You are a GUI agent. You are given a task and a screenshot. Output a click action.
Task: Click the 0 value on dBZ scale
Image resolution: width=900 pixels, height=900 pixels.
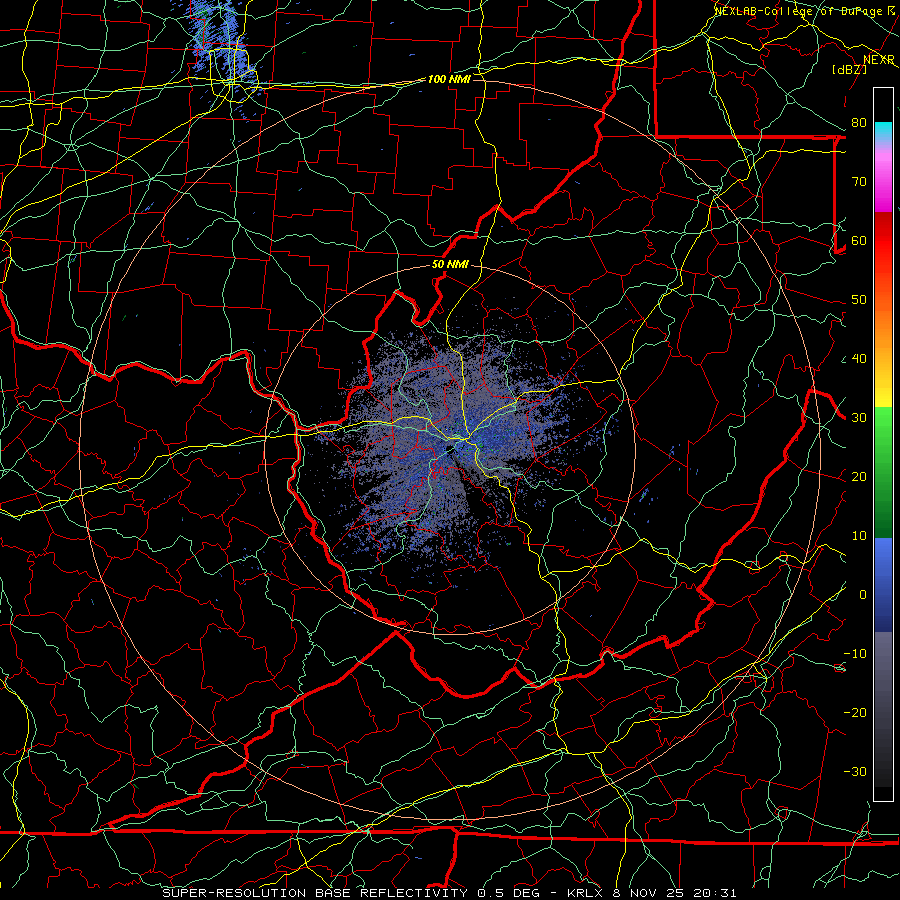[x=863, y=595]
